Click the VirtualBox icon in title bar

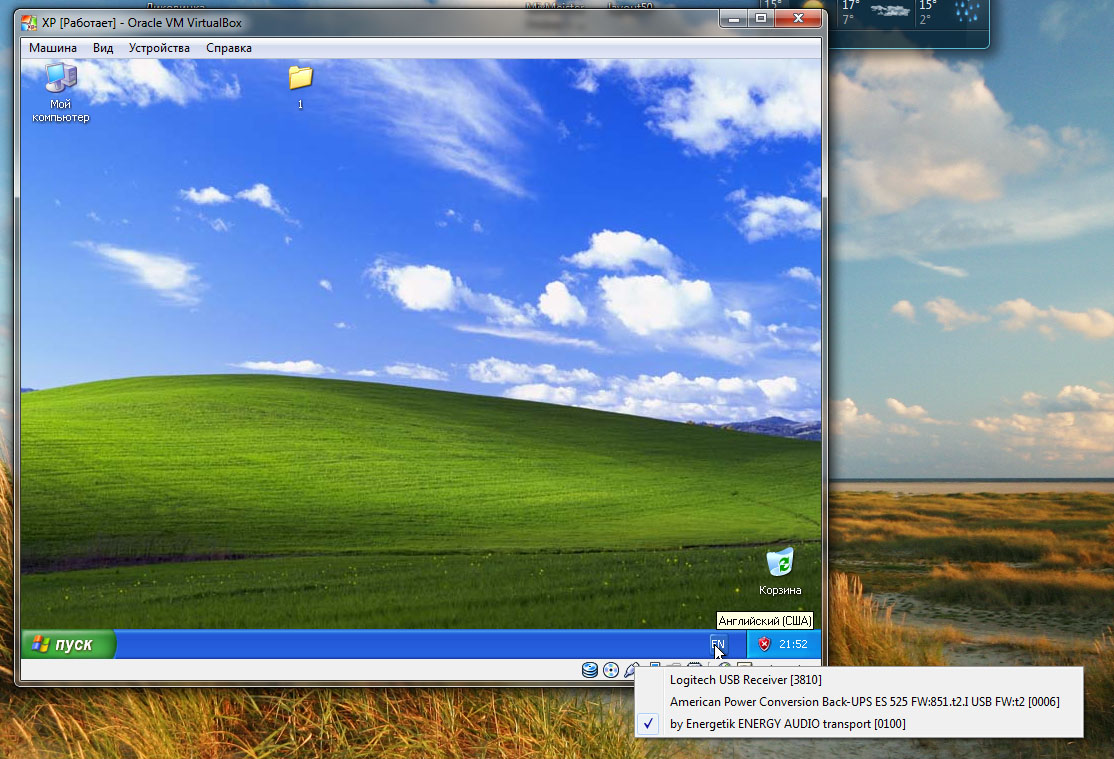click(x=29, y=23)
